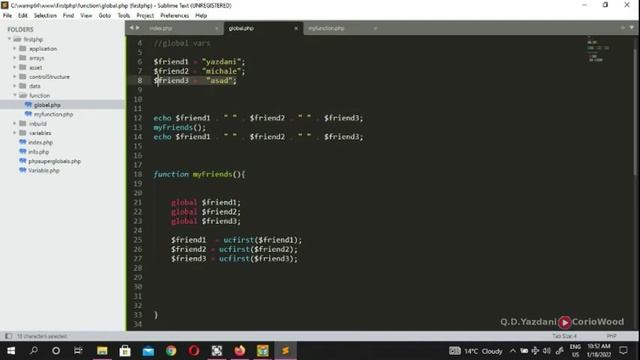Screen dimensions: 640x360
Task: Click the controlStructure folder icon
Action: pyautogui.click(x=23, y=77)
